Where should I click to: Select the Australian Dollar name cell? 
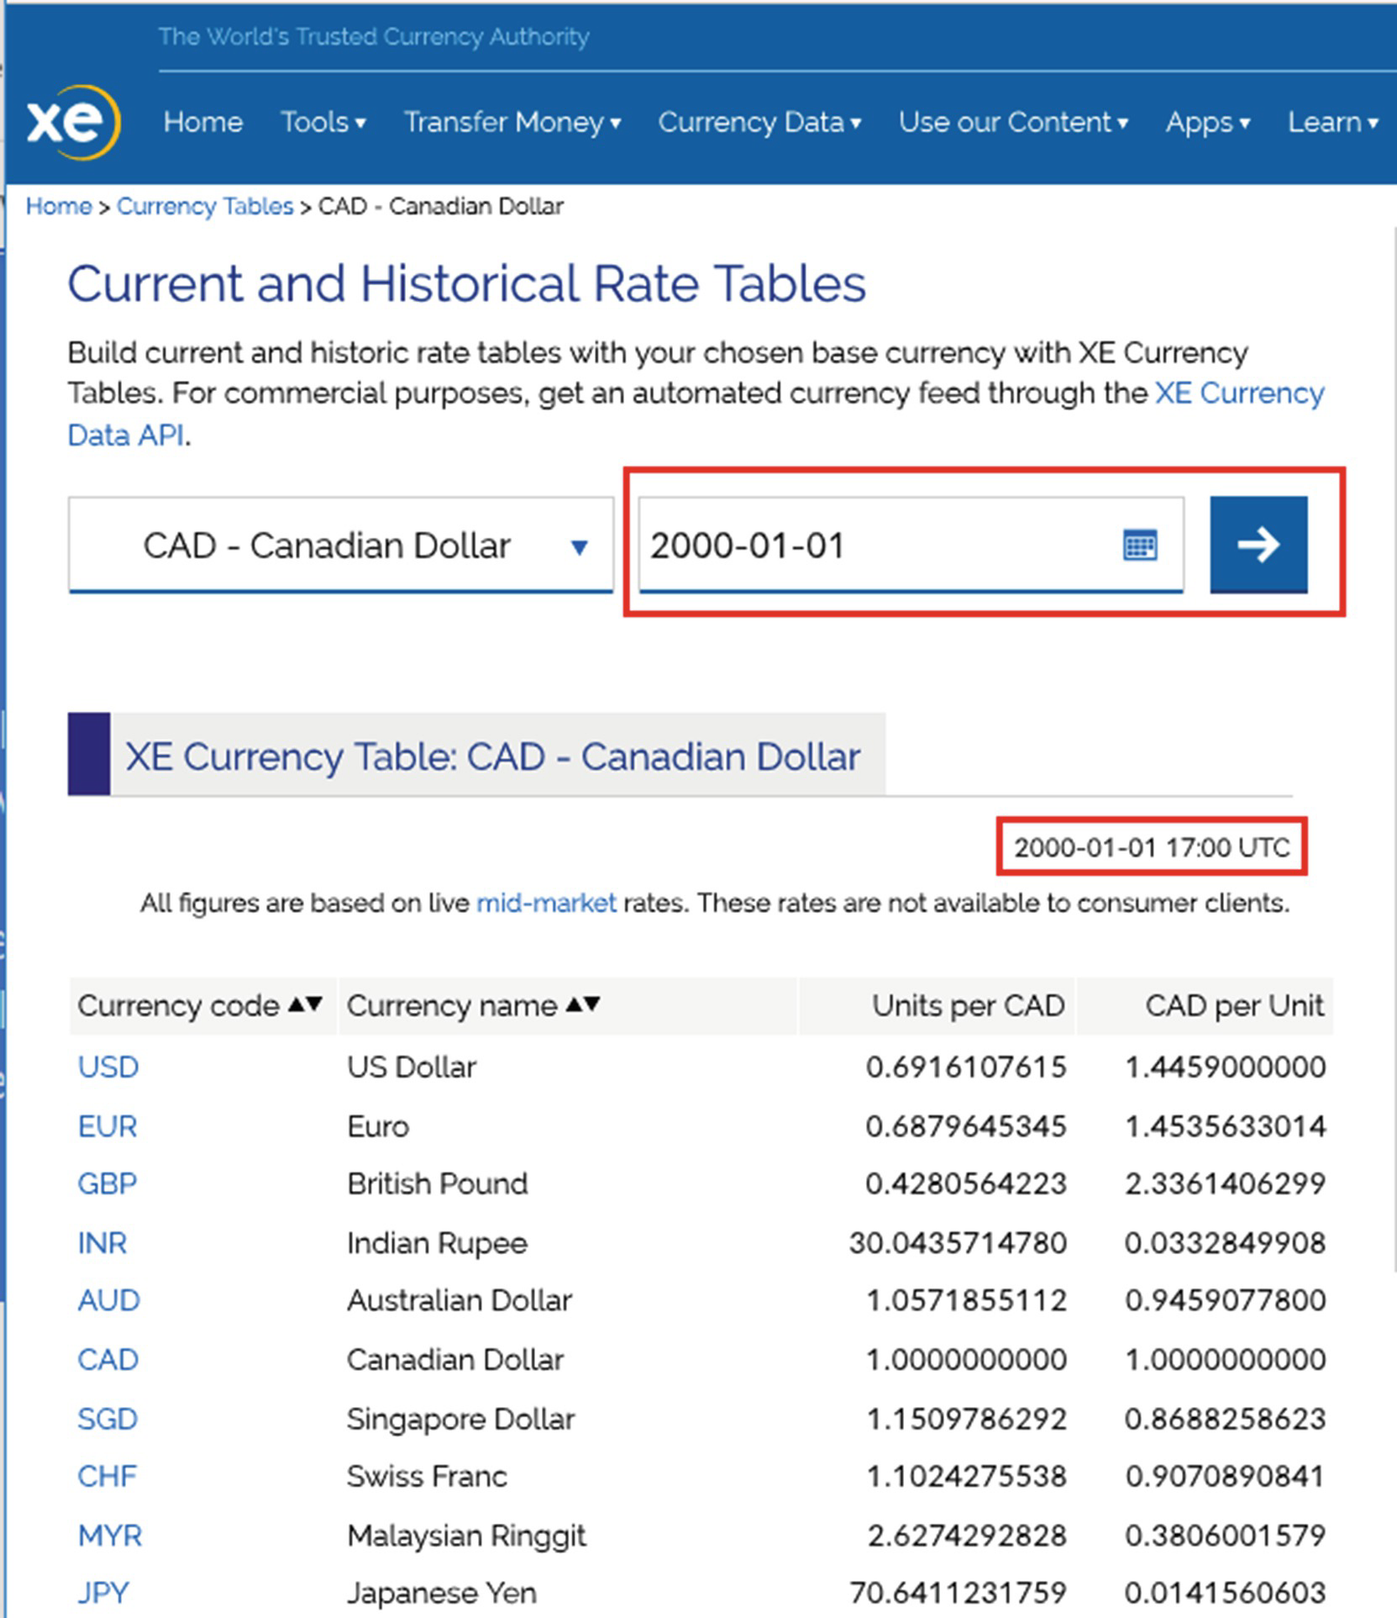coord(459,1300)
